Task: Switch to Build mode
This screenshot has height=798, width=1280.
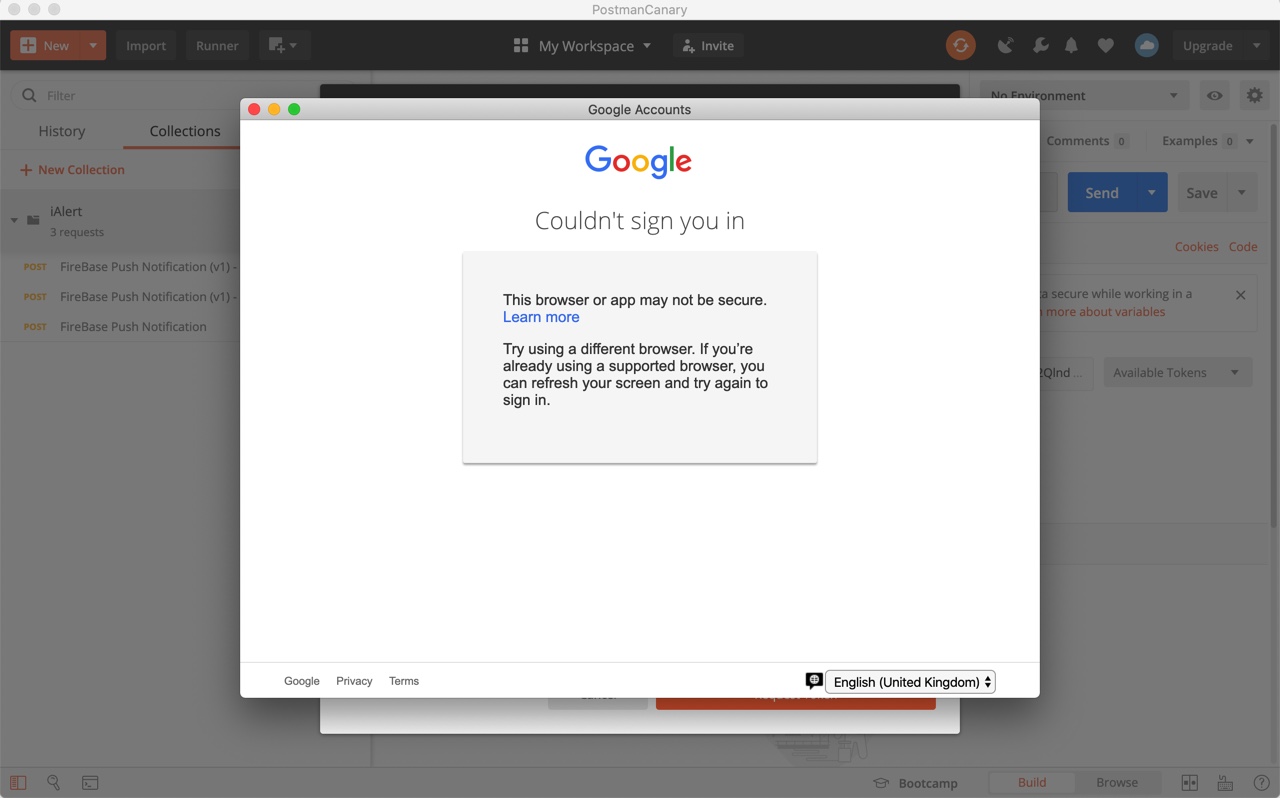Action: [x=1031, y=782]
